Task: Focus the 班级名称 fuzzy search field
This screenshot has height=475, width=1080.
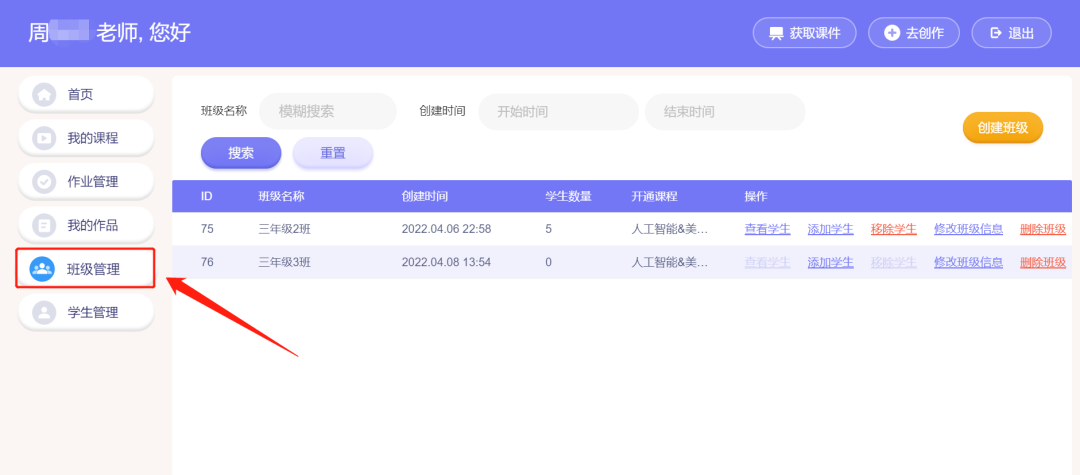Action: click(x=328, y=112)
